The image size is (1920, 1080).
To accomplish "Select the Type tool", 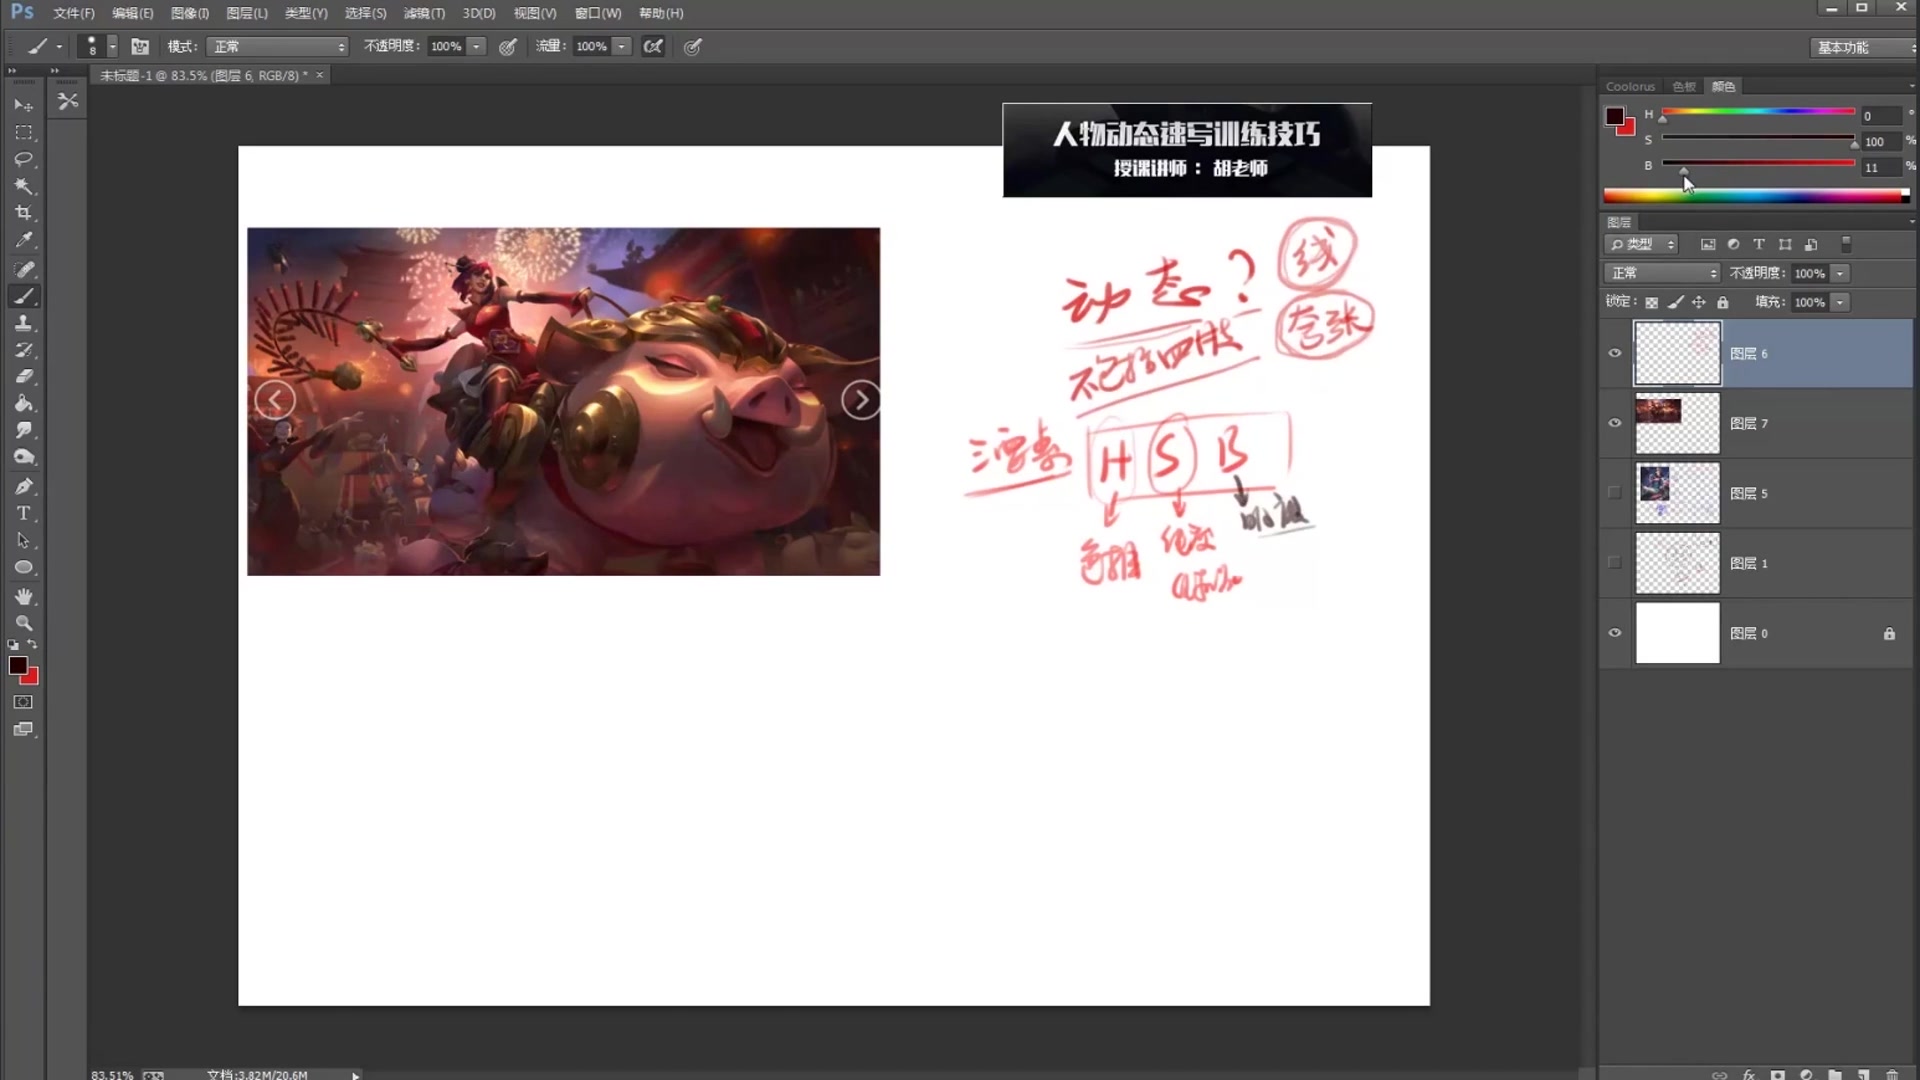I will [x=23, y=514].
